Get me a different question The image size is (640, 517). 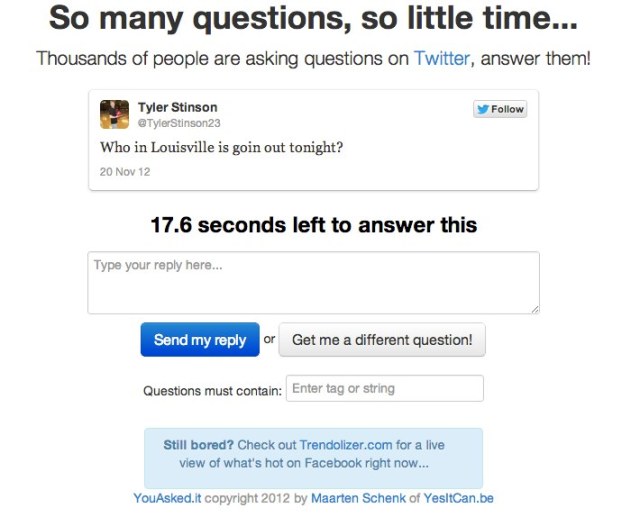pos(382,340)
